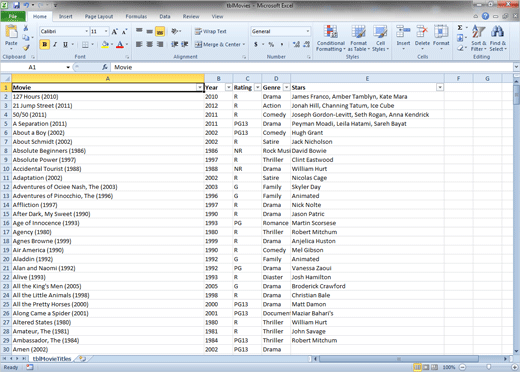Click the Orientation text angle icon
Viewport: 520px width, 372px height.
pyautogui.click(x=174, y=31)
